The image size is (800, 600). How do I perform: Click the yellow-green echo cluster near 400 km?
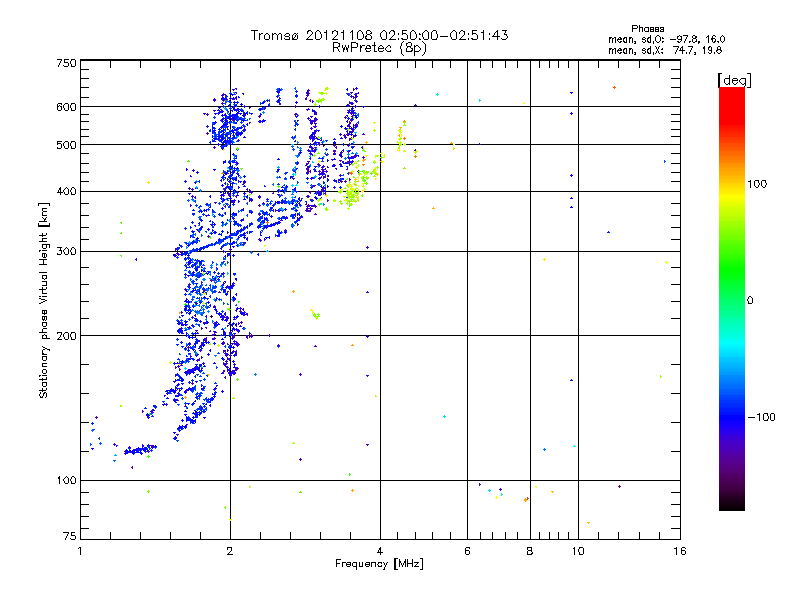point(353,193)
